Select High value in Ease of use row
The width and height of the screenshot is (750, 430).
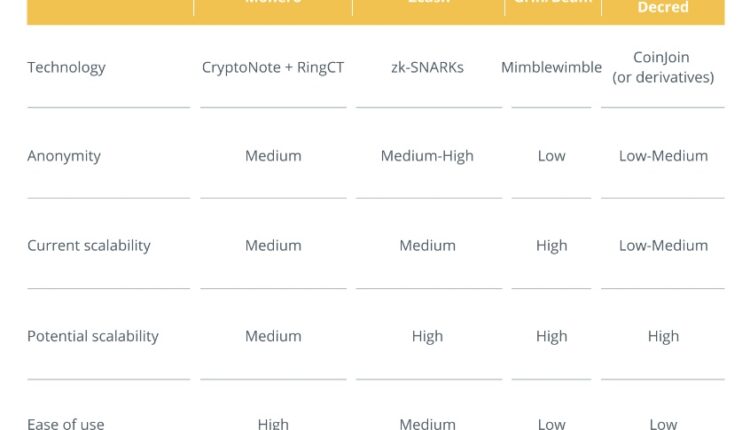tap(273, 424)
